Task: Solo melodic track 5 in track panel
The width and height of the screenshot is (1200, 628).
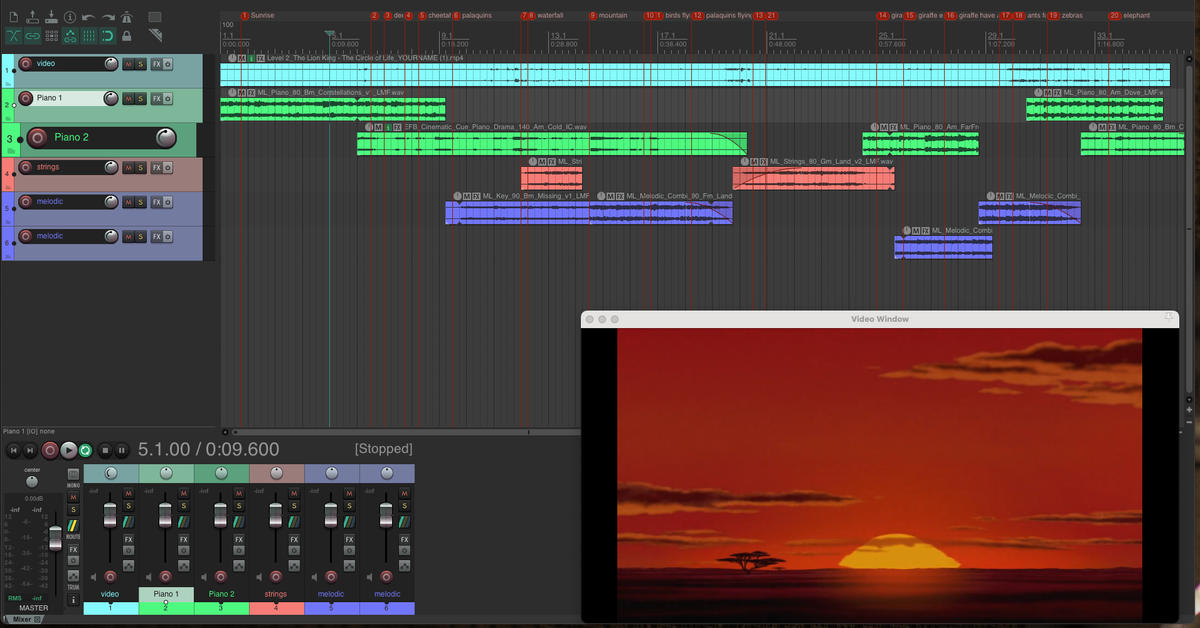Action: (141, 202)
